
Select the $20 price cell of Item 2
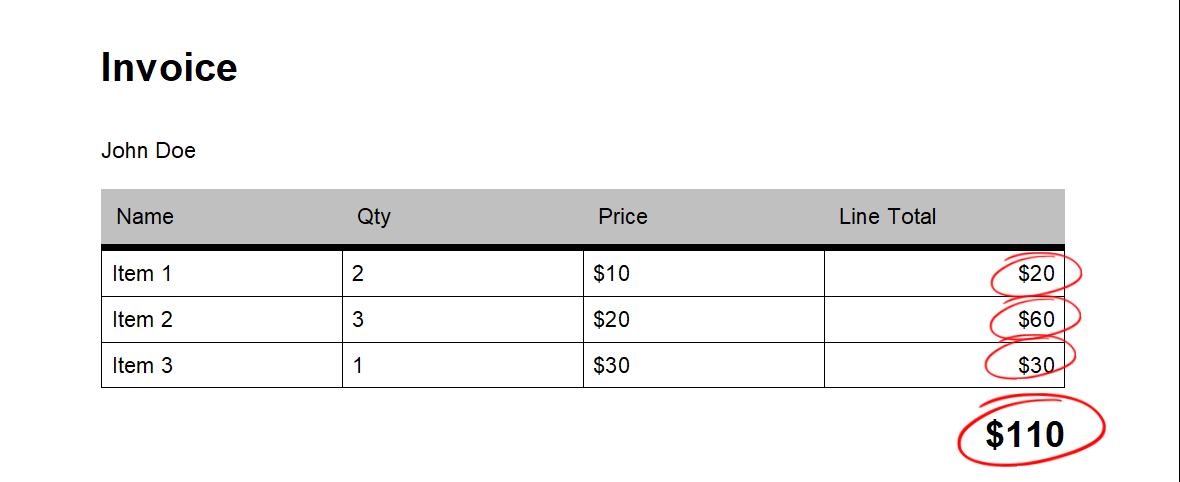click(704, 319)
